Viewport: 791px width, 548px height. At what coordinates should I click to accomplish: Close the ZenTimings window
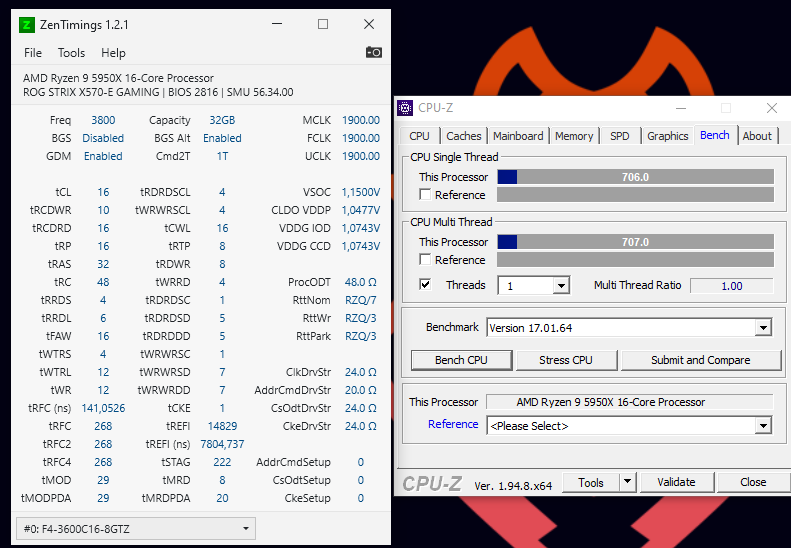pyautogui.click(x=369, y=24)
